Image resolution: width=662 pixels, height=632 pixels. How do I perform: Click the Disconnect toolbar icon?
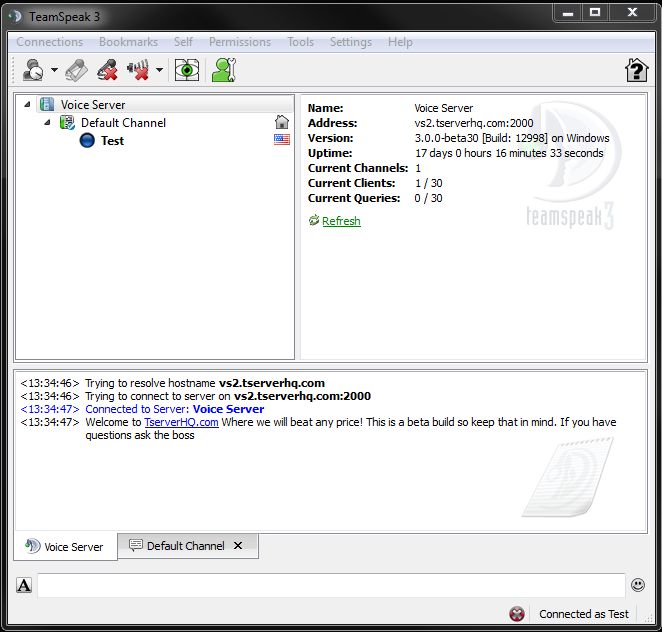coord(77,70)
